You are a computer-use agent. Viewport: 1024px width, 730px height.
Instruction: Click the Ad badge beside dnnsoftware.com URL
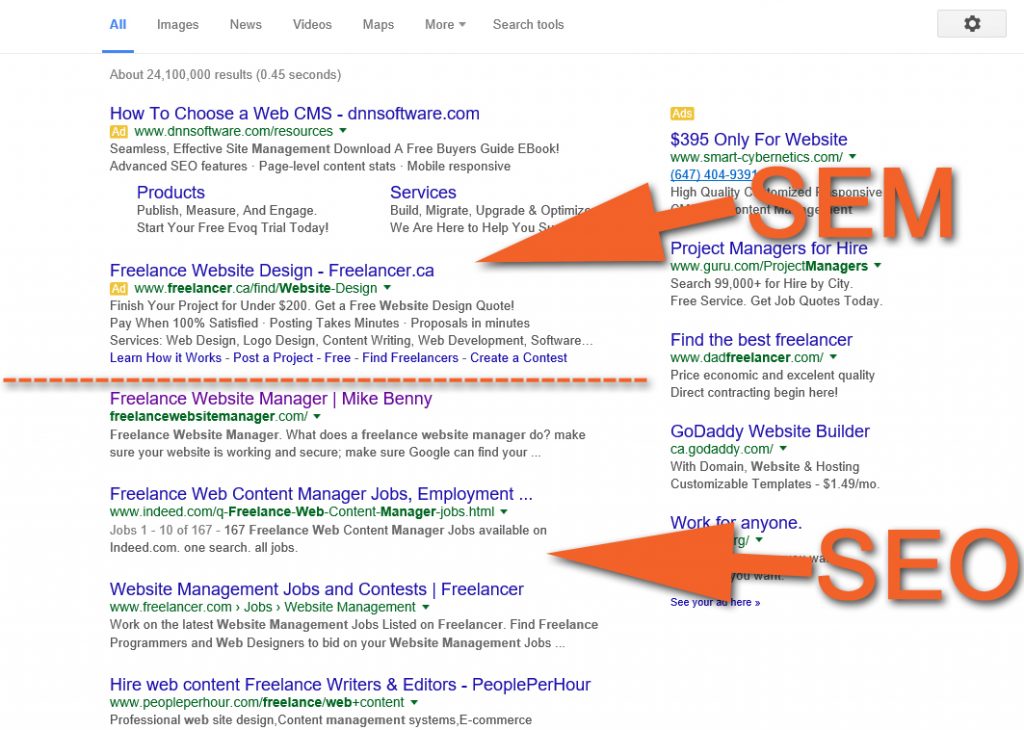tap(118, 132)
